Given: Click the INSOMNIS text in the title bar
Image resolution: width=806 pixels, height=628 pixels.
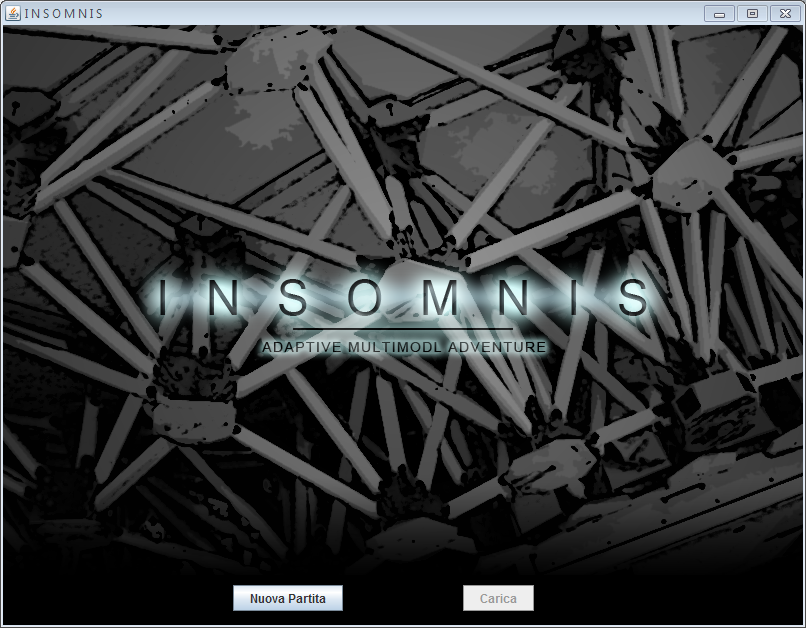Looking at the screenshot, I should 63,13.
